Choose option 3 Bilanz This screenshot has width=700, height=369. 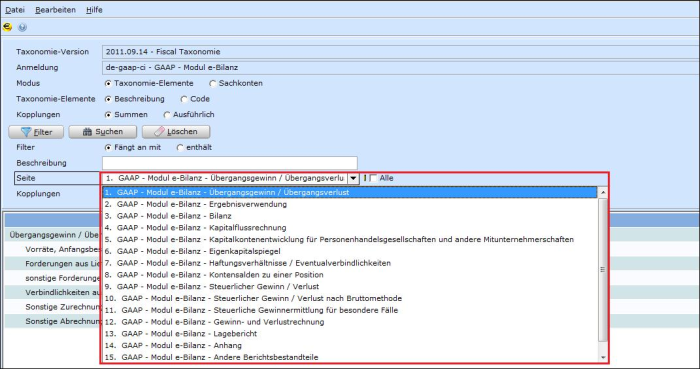(x=350, y=216)
